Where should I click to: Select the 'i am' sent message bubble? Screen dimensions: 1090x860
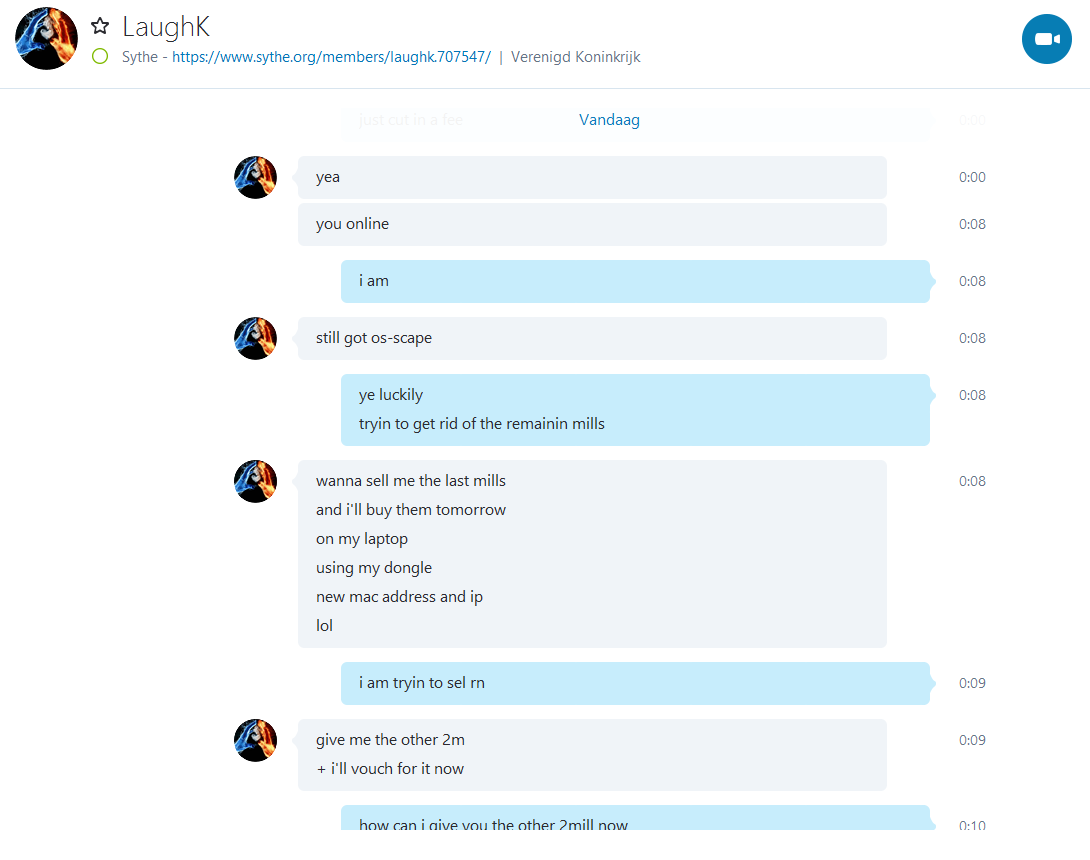point(635,281)
